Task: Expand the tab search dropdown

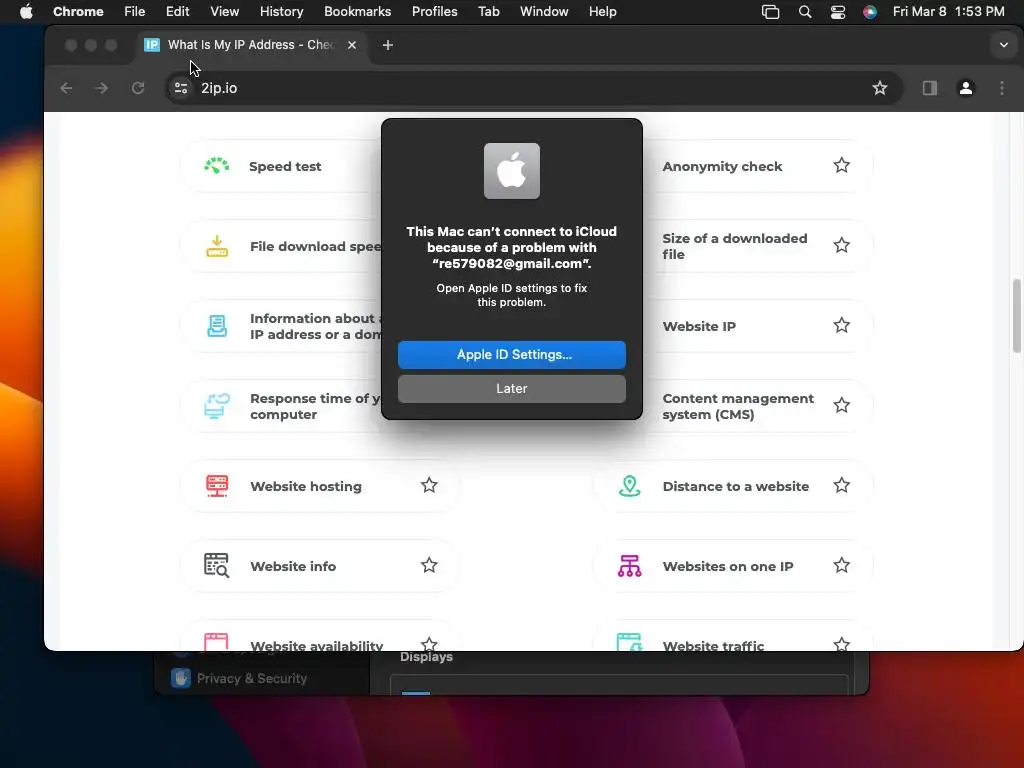Action: point(1004,45)
